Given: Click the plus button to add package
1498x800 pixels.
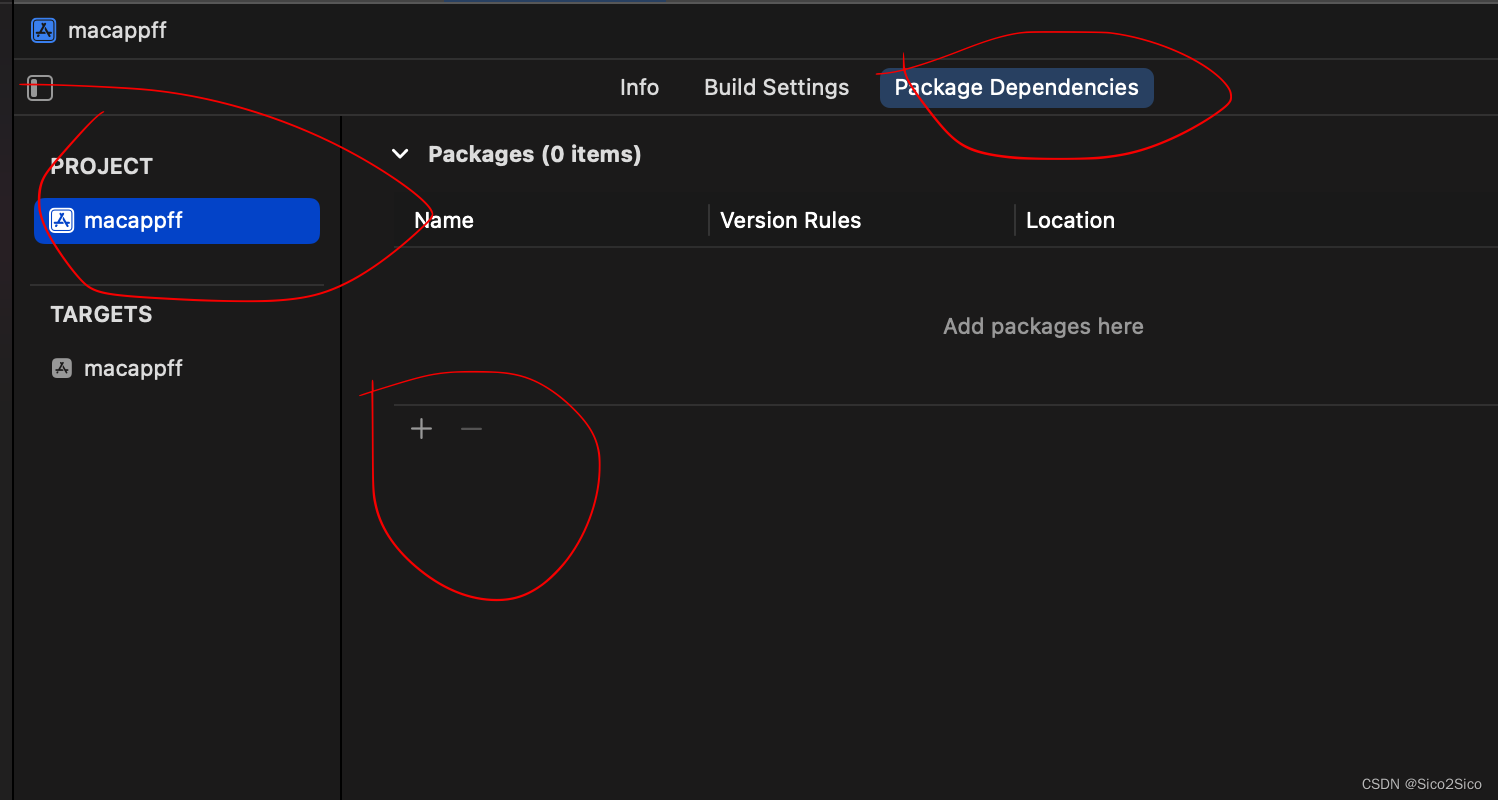Looking at the screenshot, I should tap(422, 429).
